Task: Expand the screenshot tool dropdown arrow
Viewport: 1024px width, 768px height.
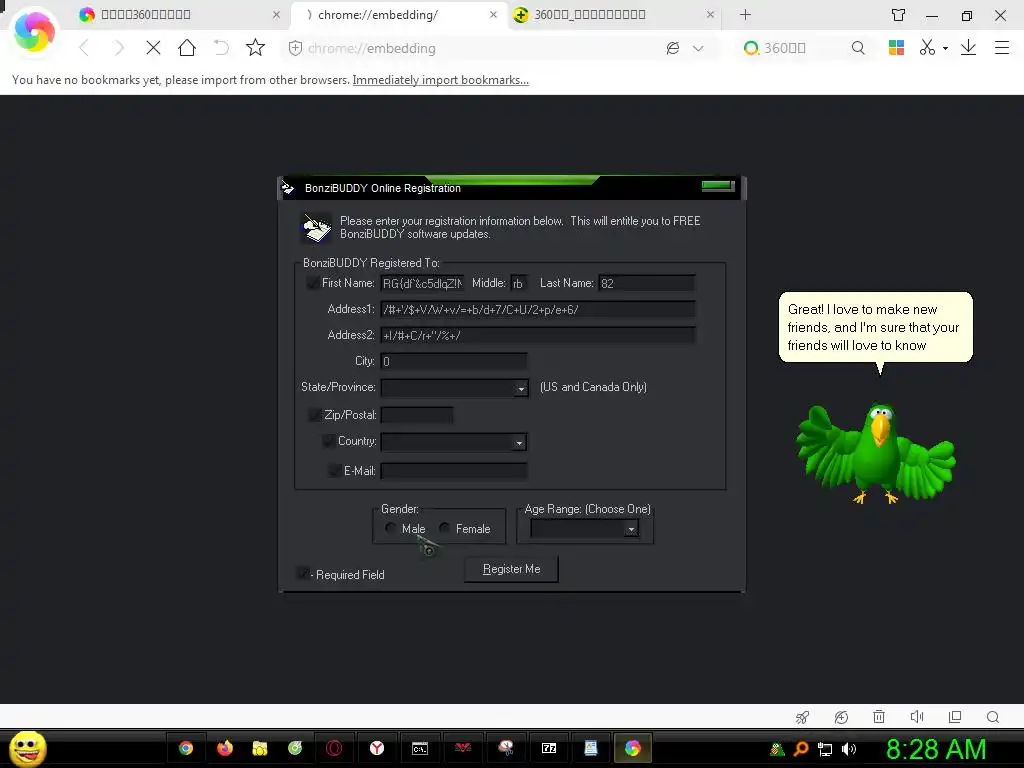Action: 945,48
